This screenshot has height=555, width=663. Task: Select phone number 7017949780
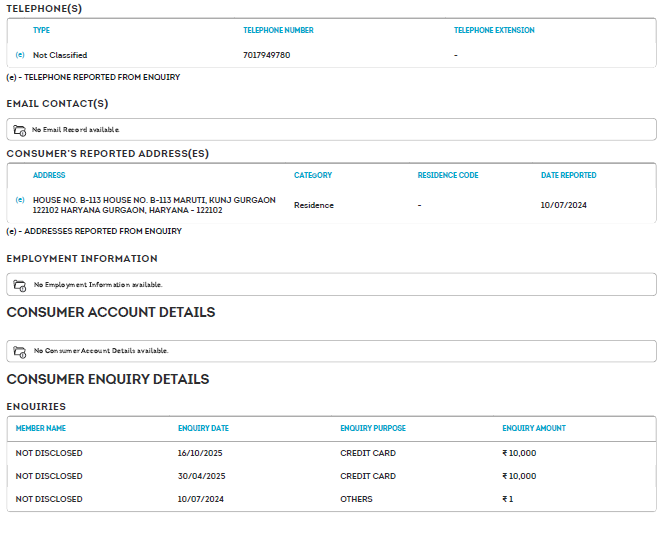266,55
